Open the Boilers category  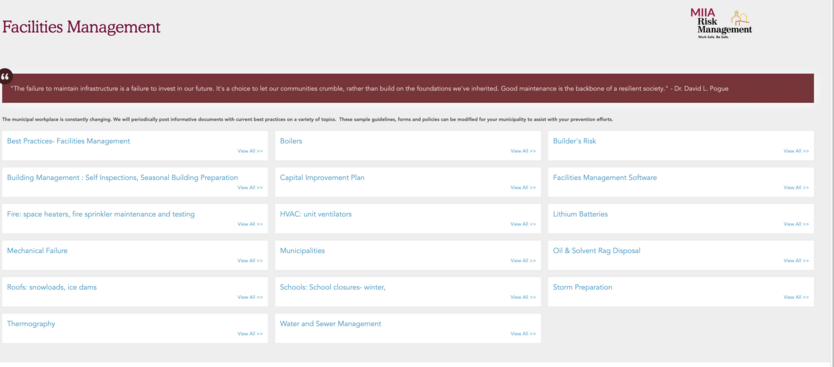pos(291,141)
